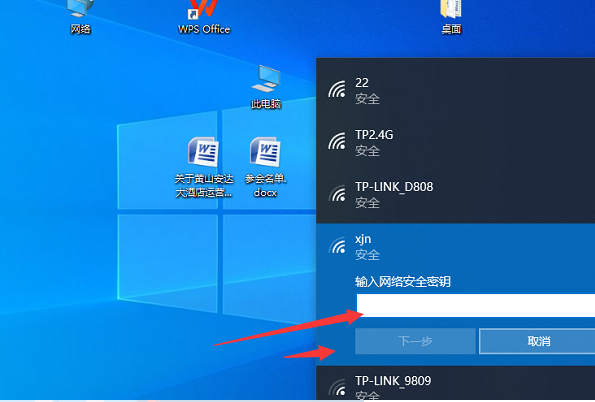Image resolution: width=595 pixels, height=402 pixels.
Task: Click the Wi-Fi icon beside TP-LINK_9809
Action: point(337,387)
